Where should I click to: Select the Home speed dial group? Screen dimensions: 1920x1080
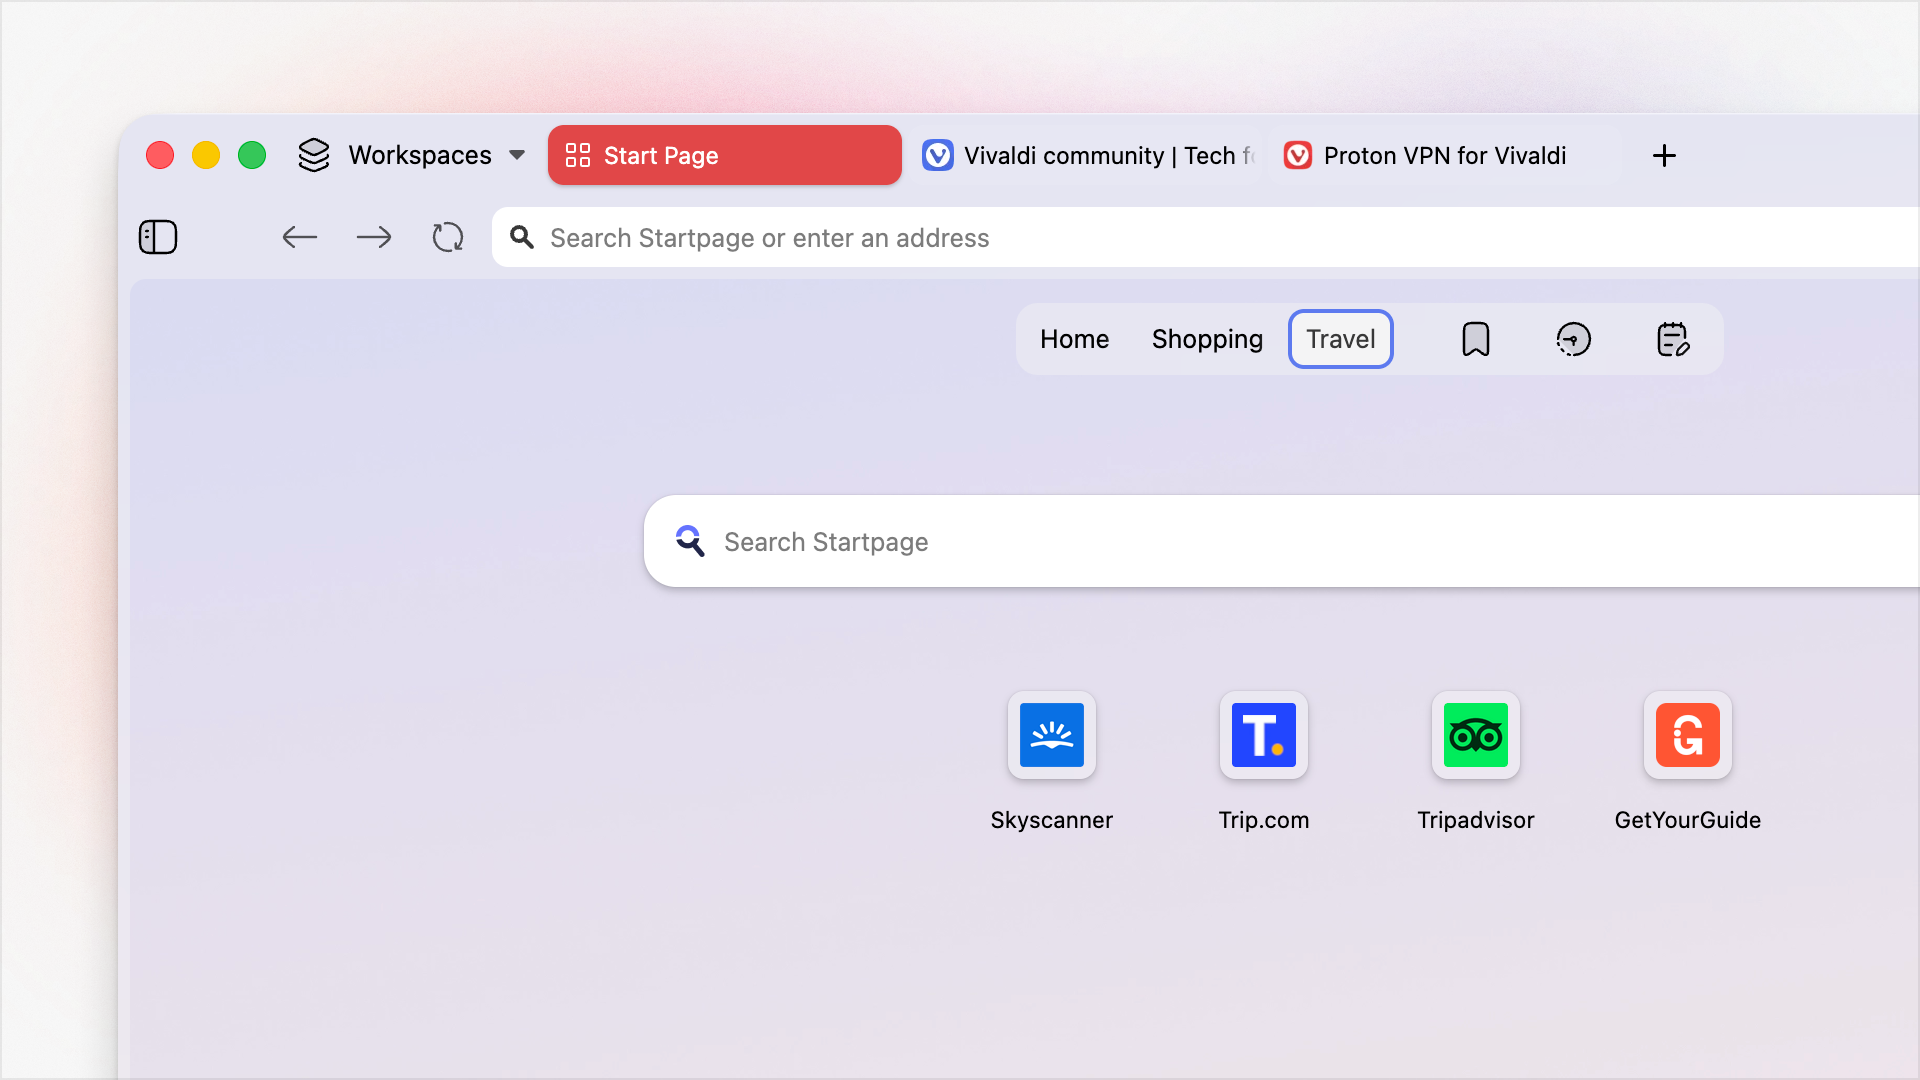(1074, 339)
